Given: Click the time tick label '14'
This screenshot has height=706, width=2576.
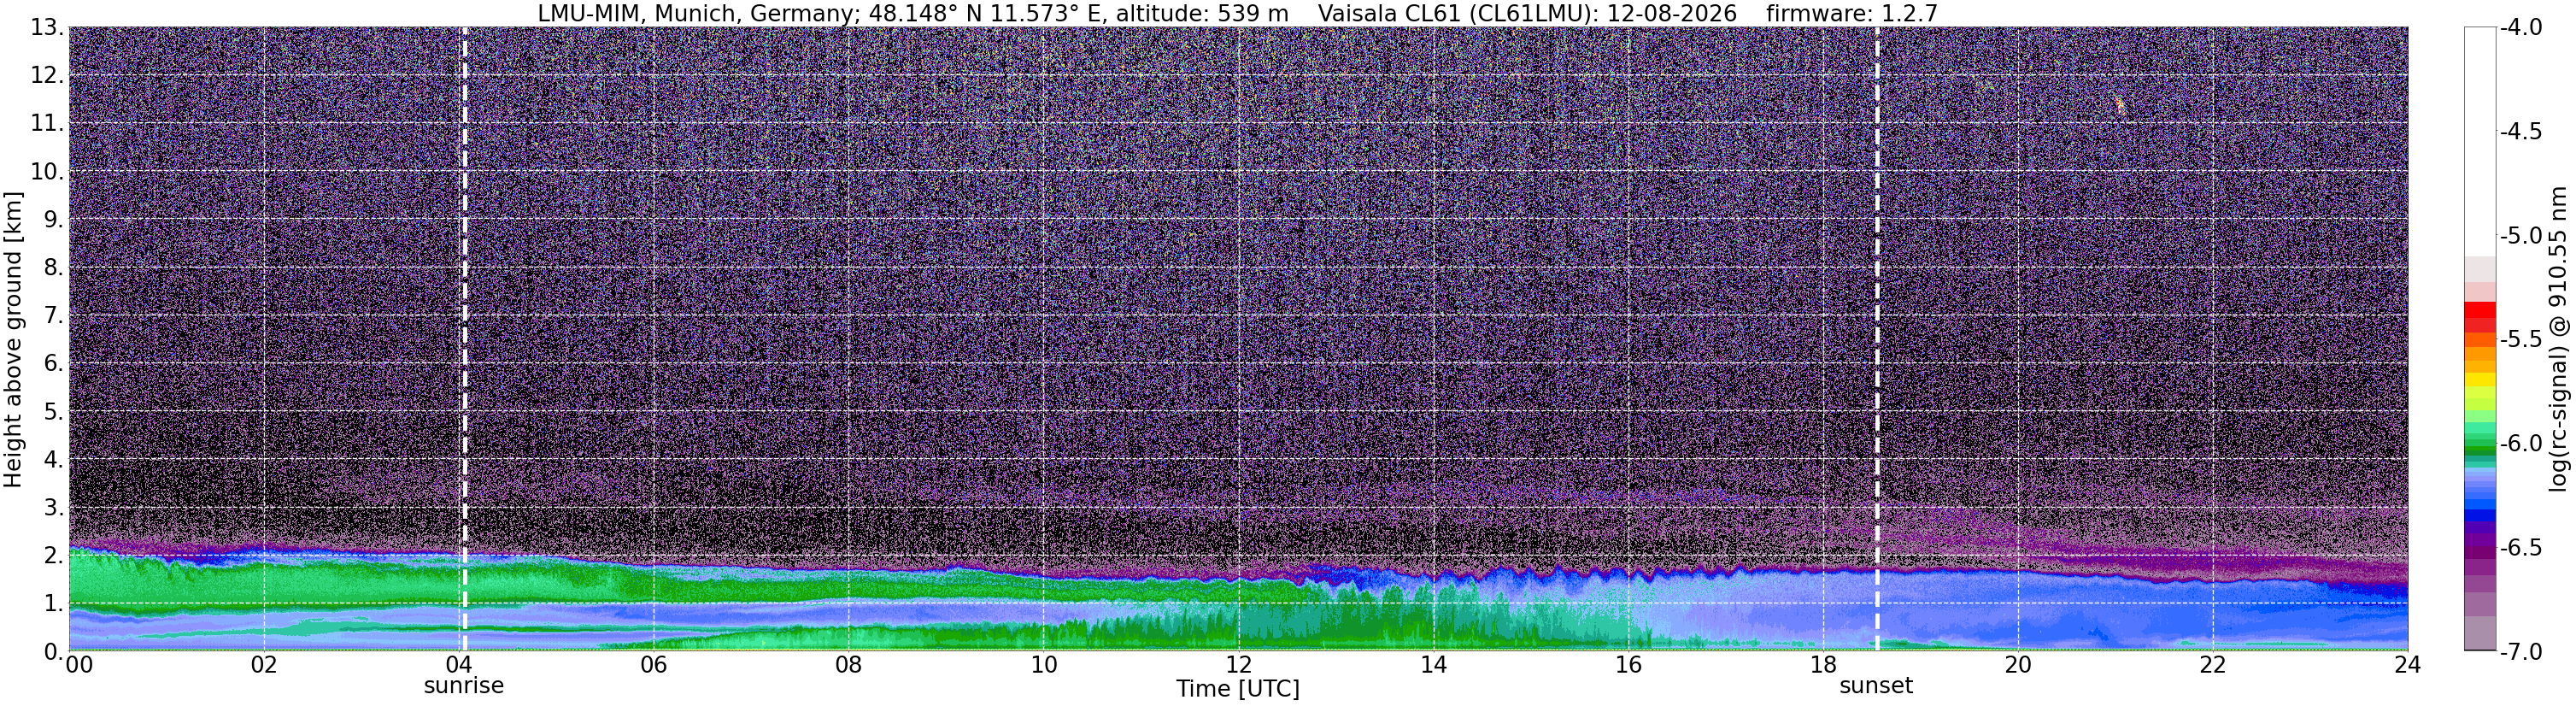Looking at the screenshot, I should (1434, 665).
